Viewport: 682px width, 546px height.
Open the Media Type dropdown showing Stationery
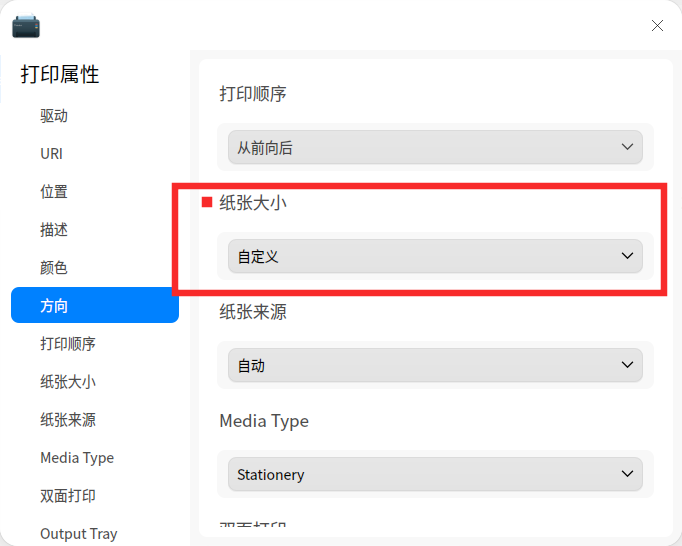tap(435, 474)
